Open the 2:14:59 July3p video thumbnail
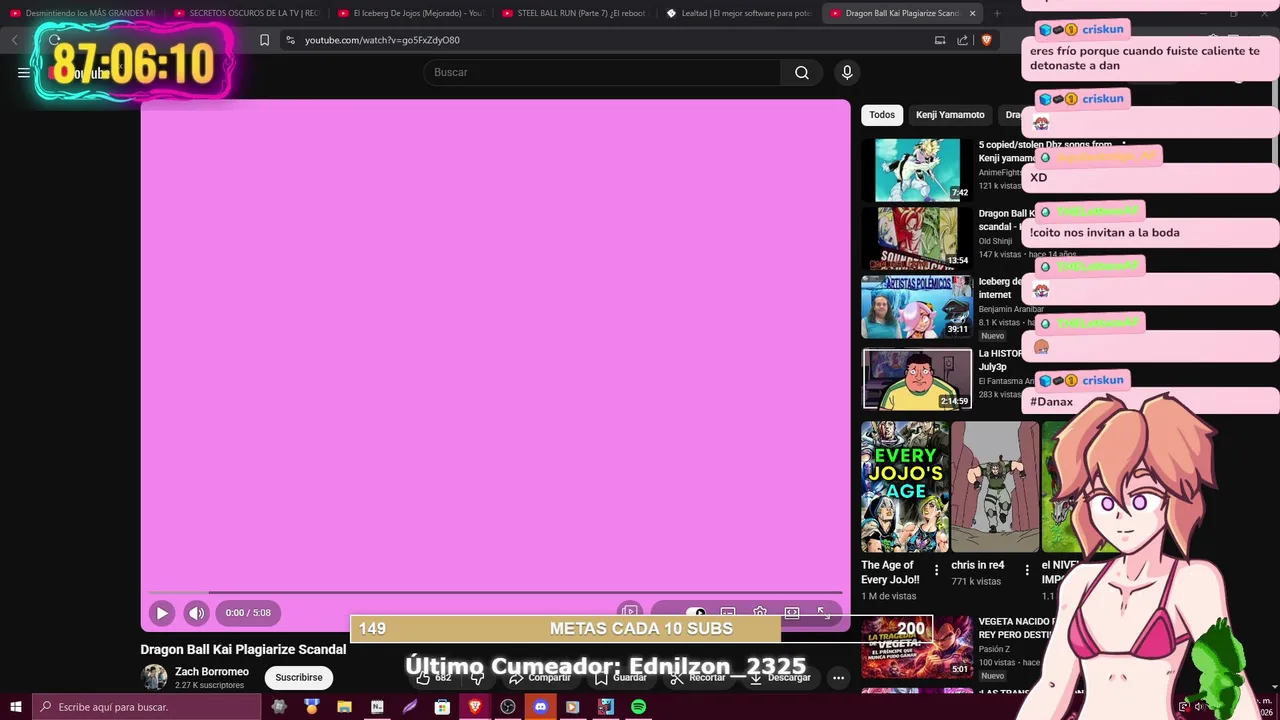The width and height of the screenshot is (1280, 720). click(917, 379)
